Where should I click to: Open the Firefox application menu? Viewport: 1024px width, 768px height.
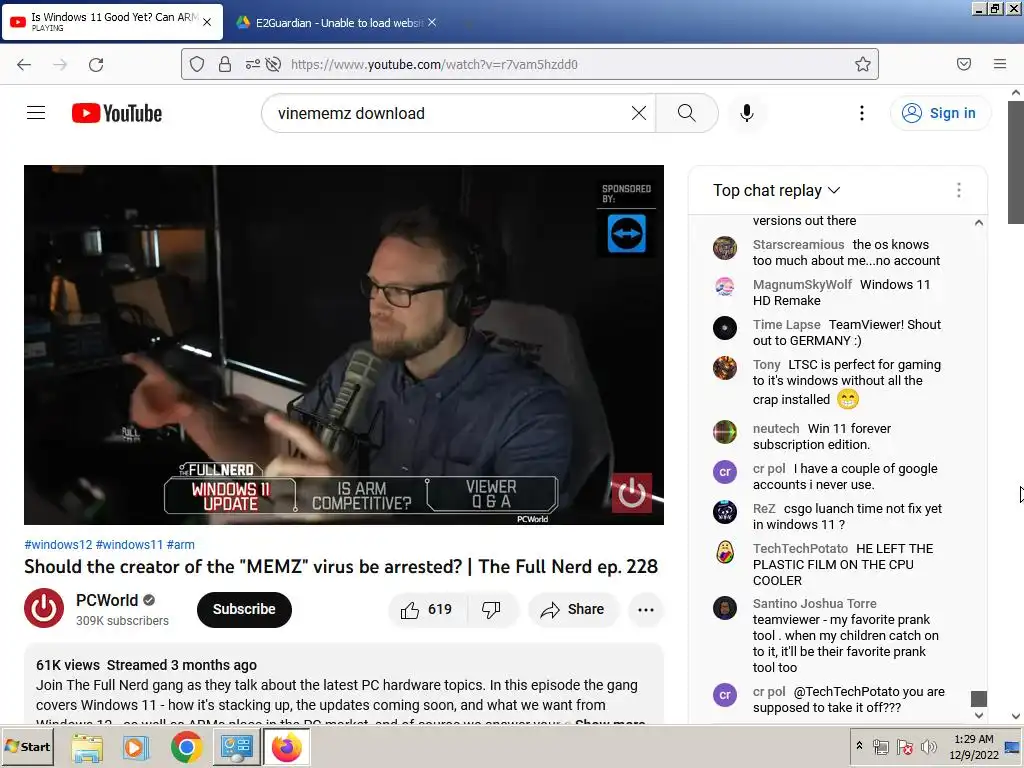(x=1000, y=64)
